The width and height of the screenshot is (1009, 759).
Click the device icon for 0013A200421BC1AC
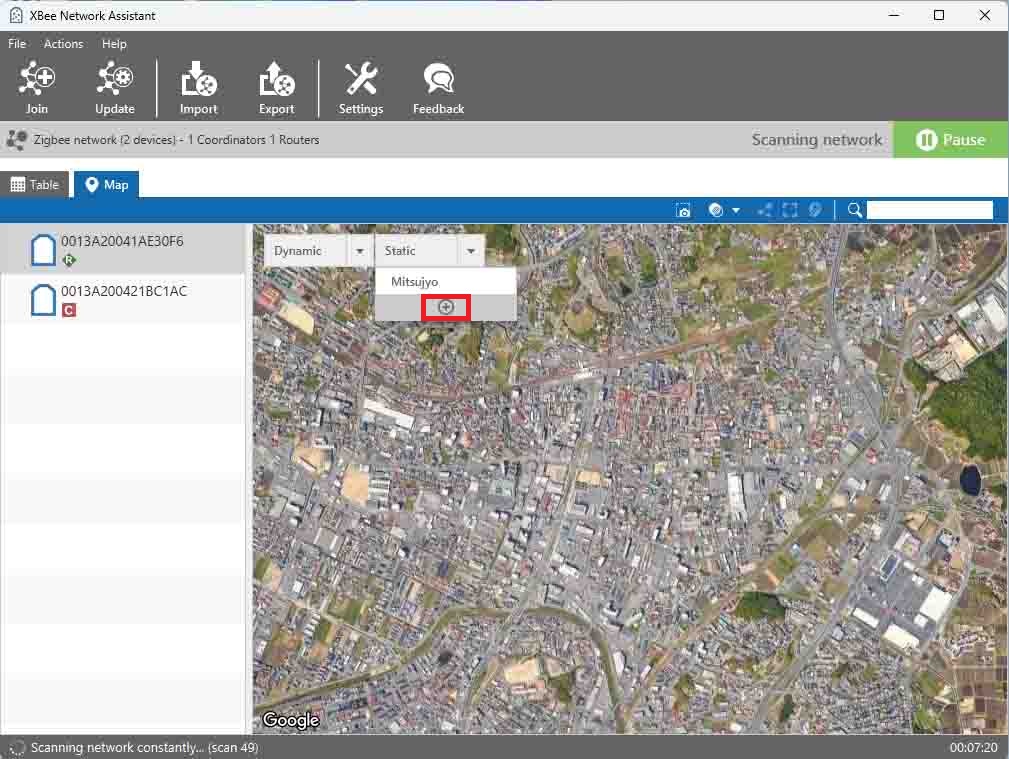click(43, 300)
